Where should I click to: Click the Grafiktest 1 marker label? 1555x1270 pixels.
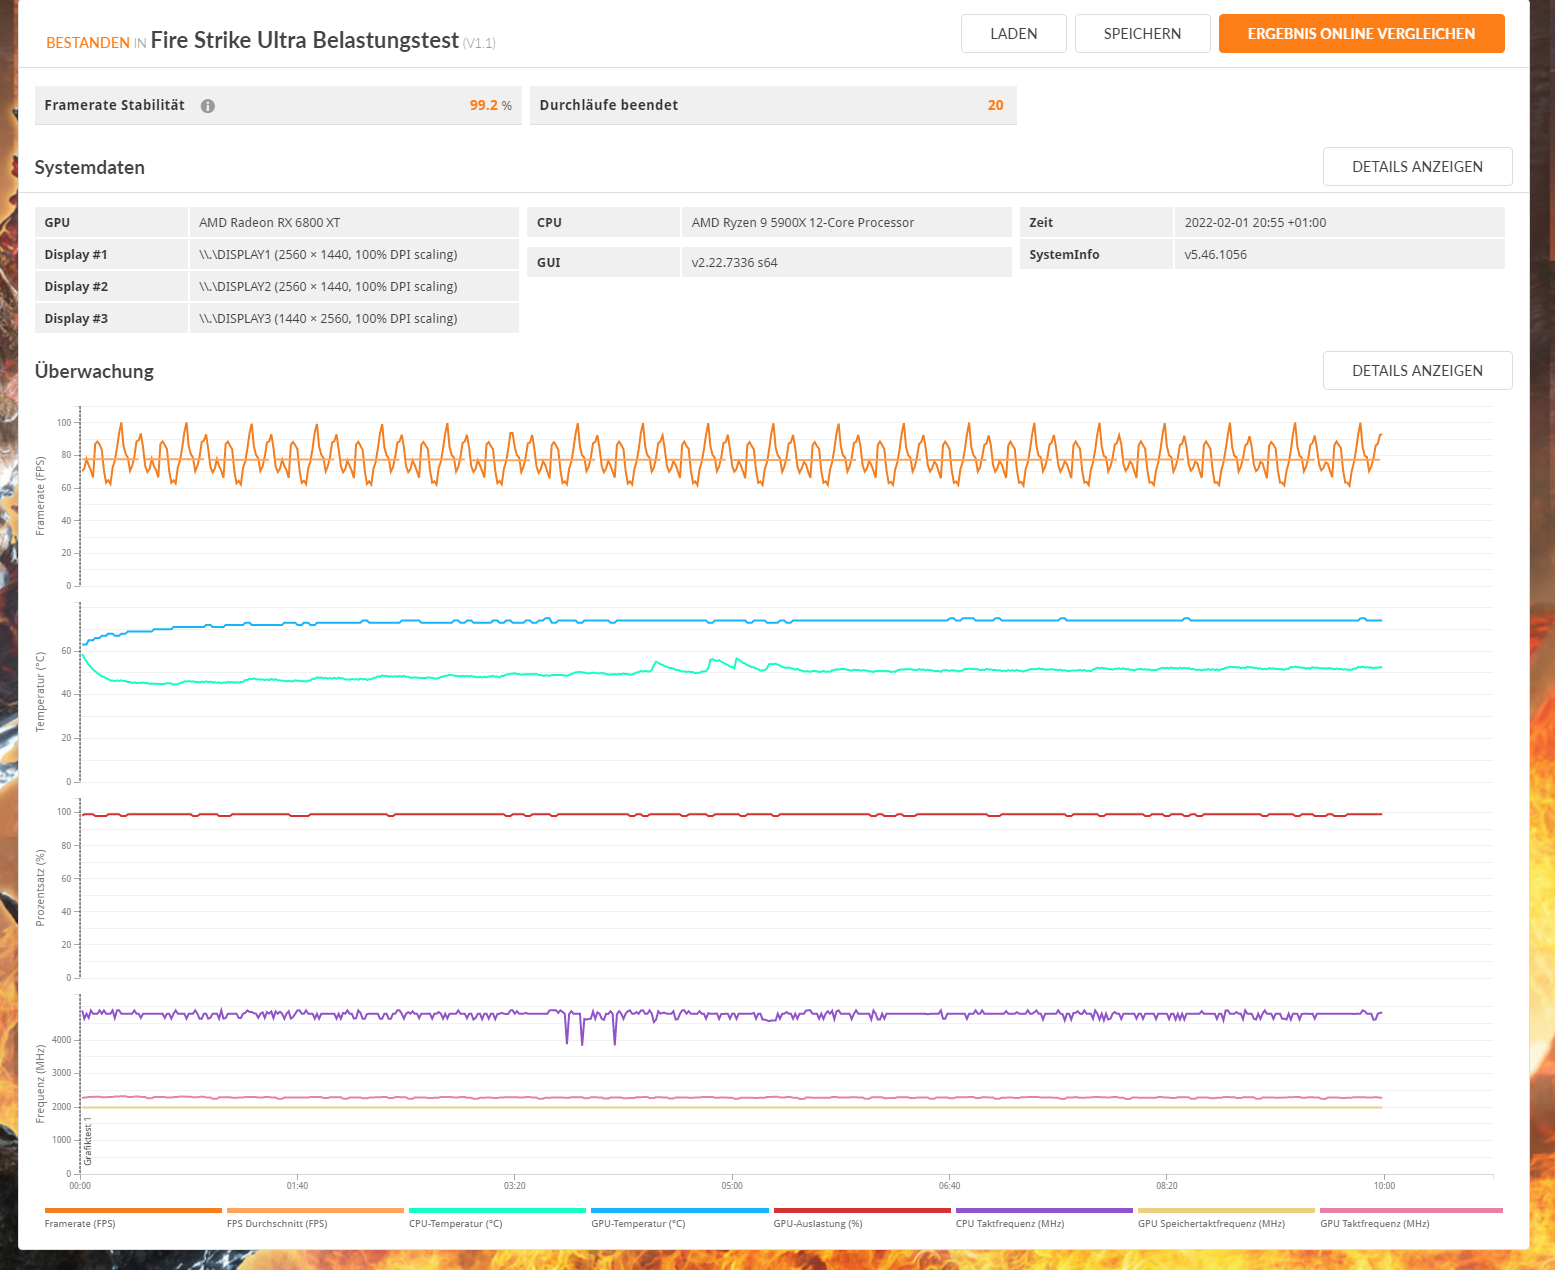pos(88,1142)
